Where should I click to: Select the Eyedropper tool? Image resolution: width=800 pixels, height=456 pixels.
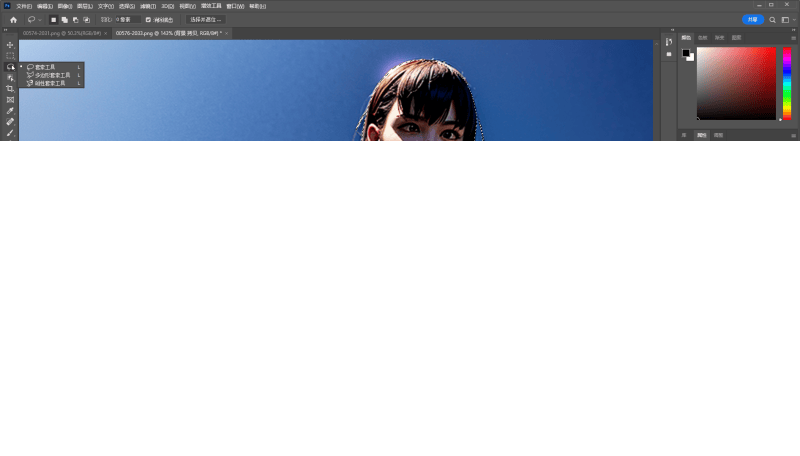[10, 111]
